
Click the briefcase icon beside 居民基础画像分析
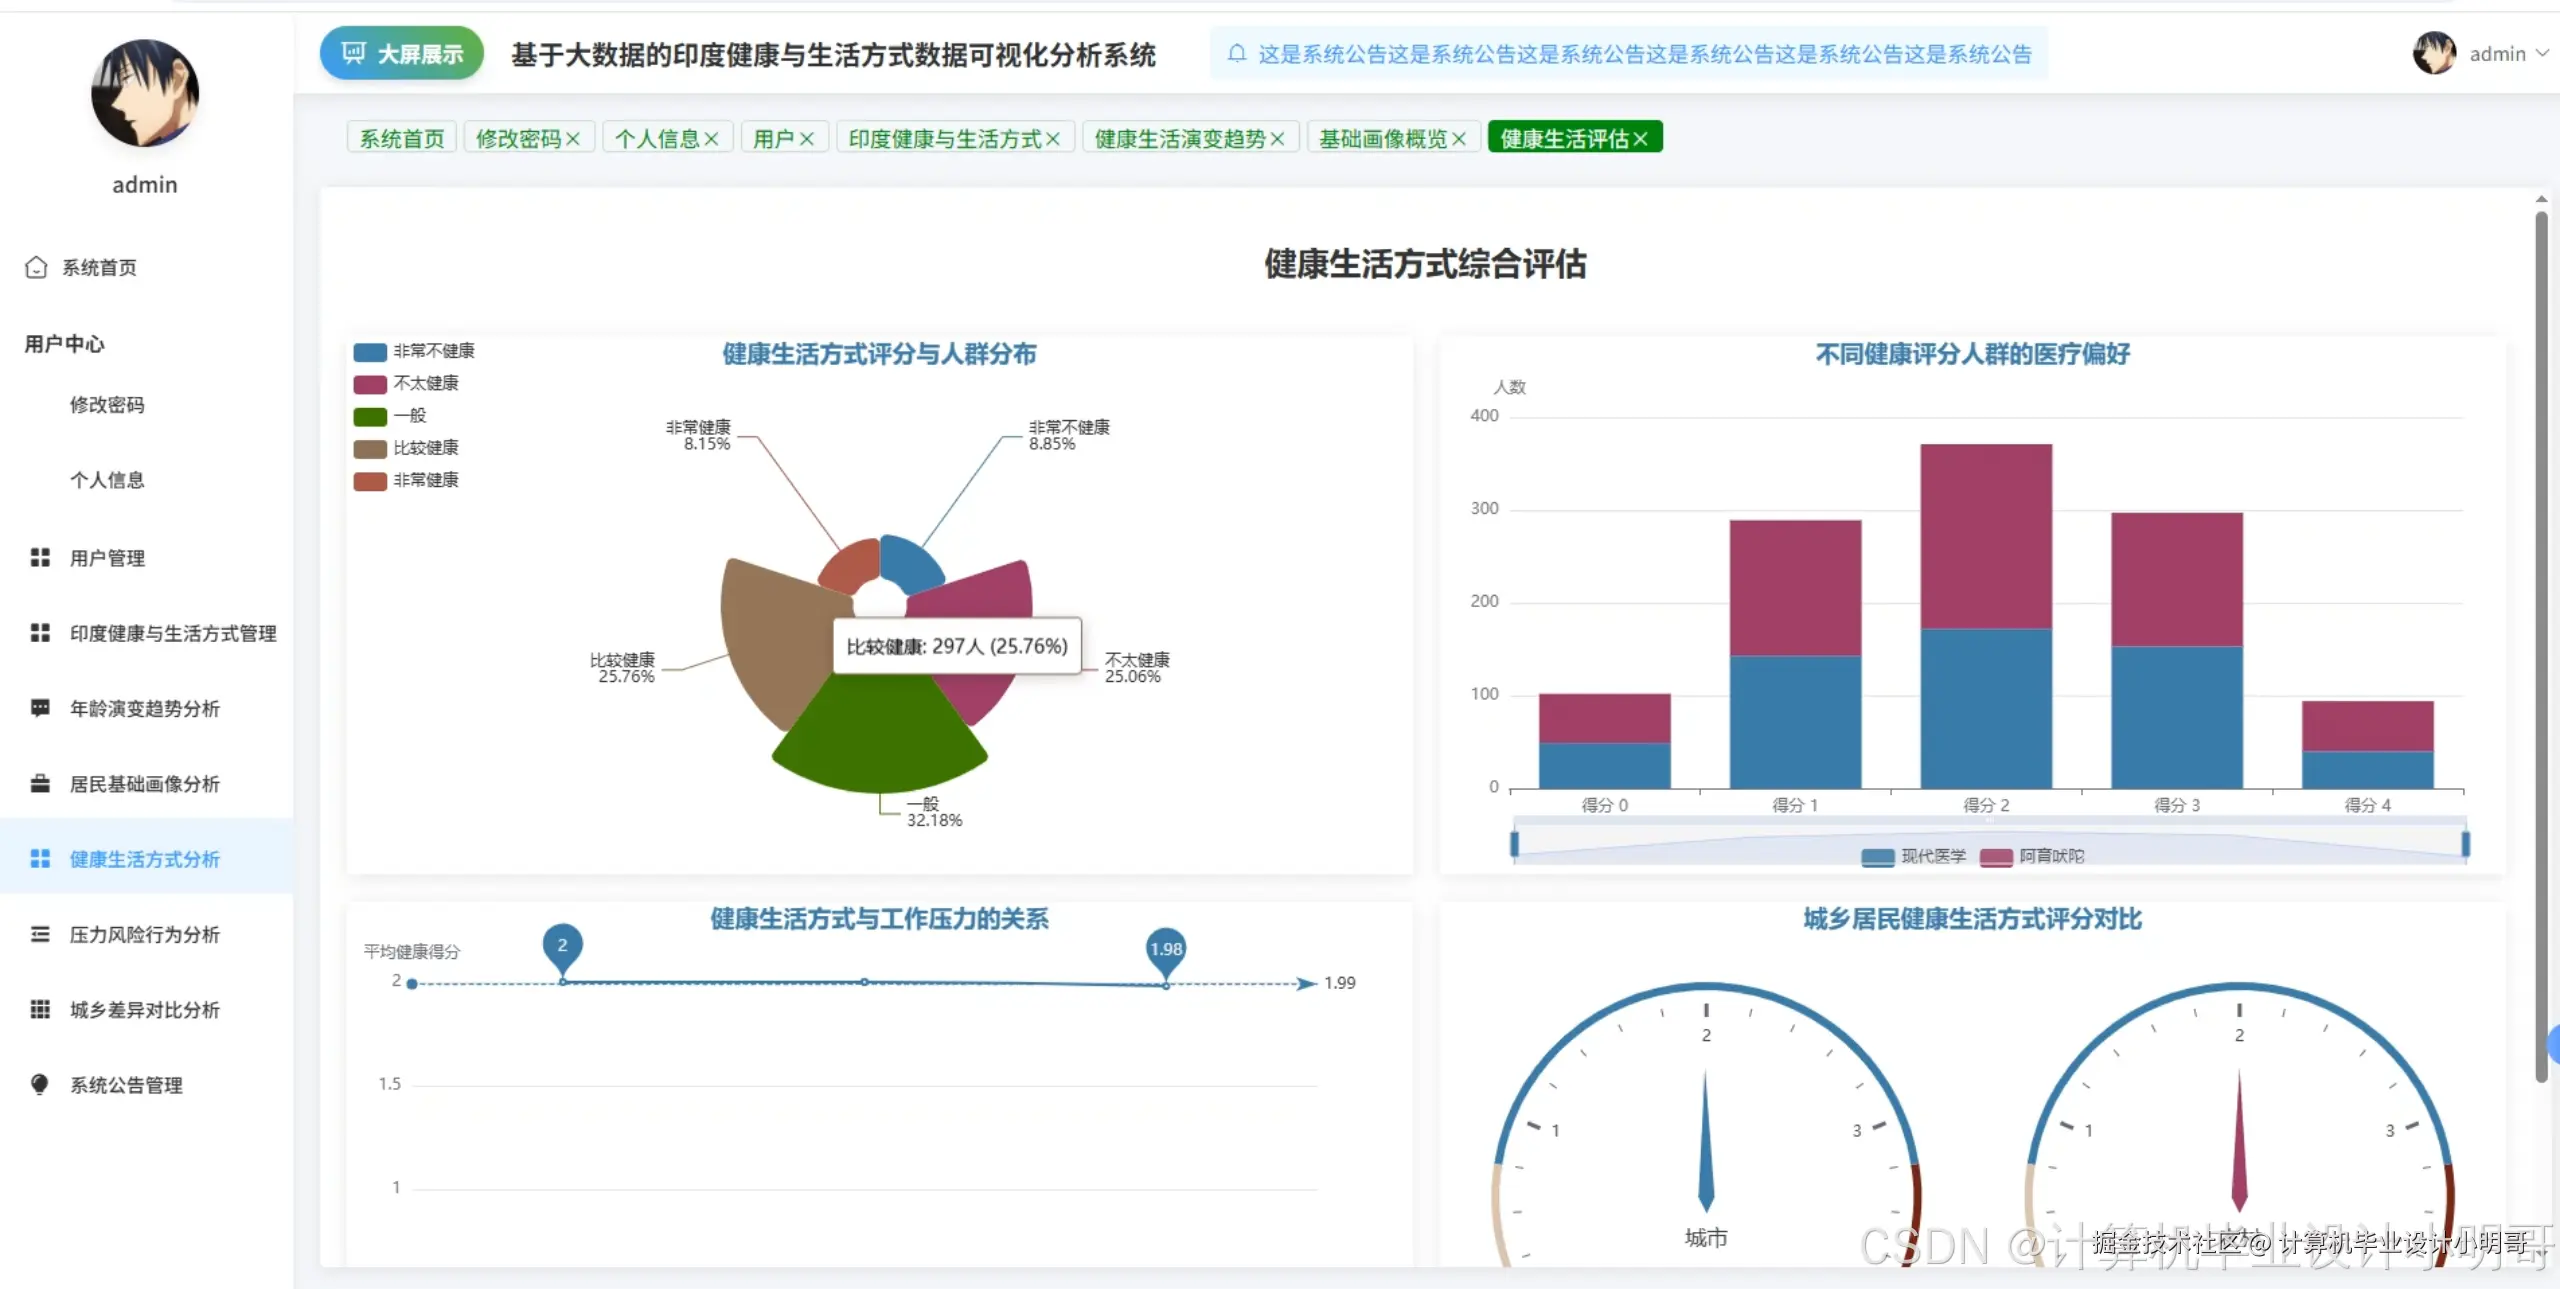pyautogui.click(x=40, y=783)
